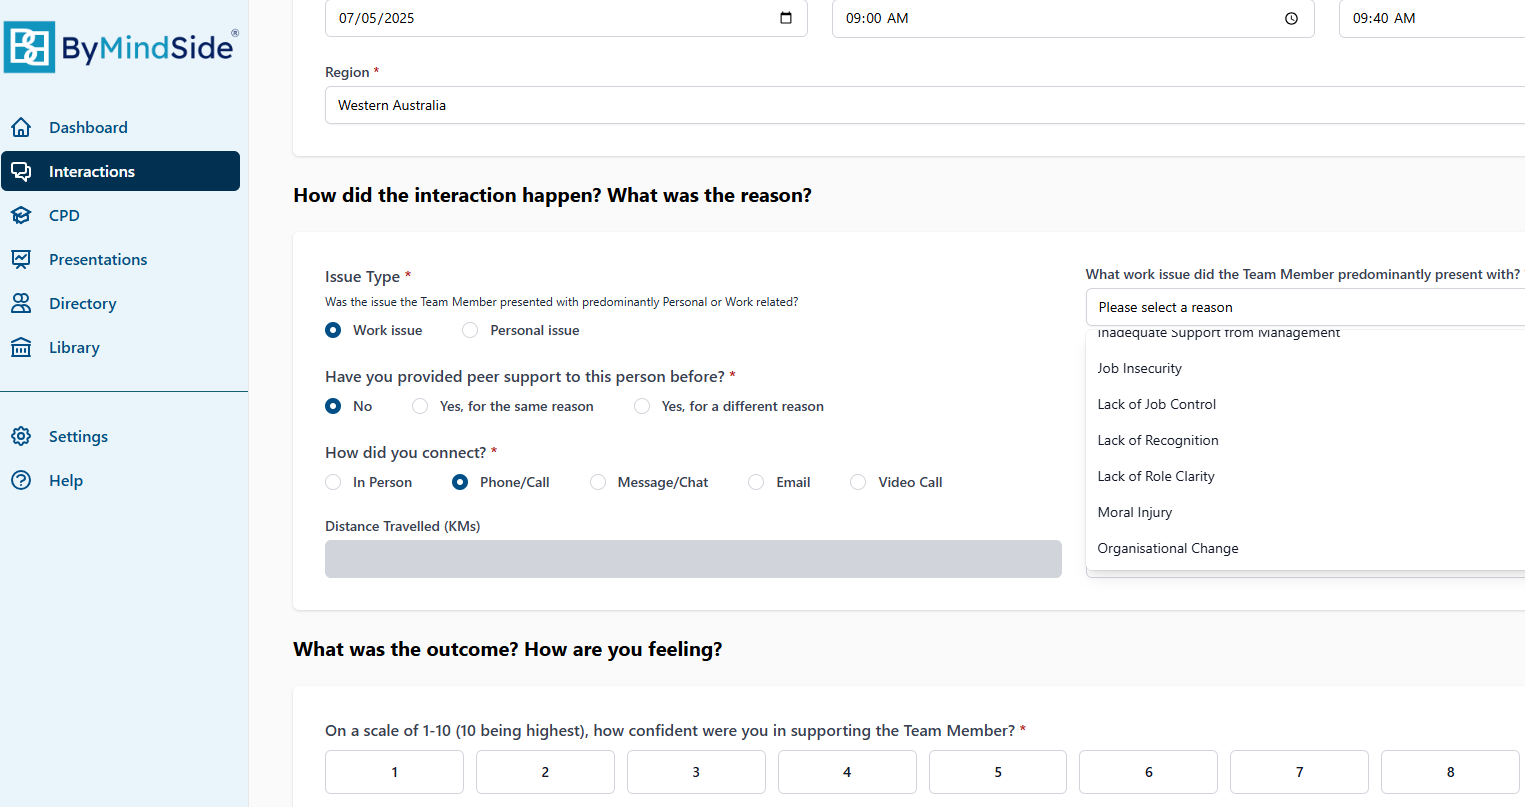The height and width of the screenshot is (807, 1525).
Task: Select Yes, for the same reason
Action: click(420, 406)
